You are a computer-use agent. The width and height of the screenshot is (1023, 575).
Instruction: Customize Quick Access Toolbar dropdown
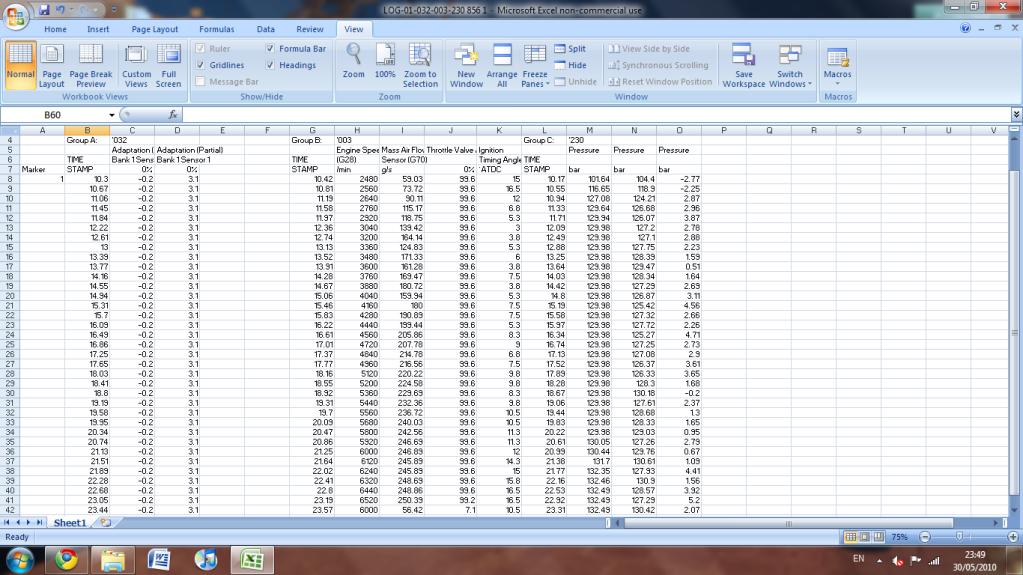click(x=114, y=10)
